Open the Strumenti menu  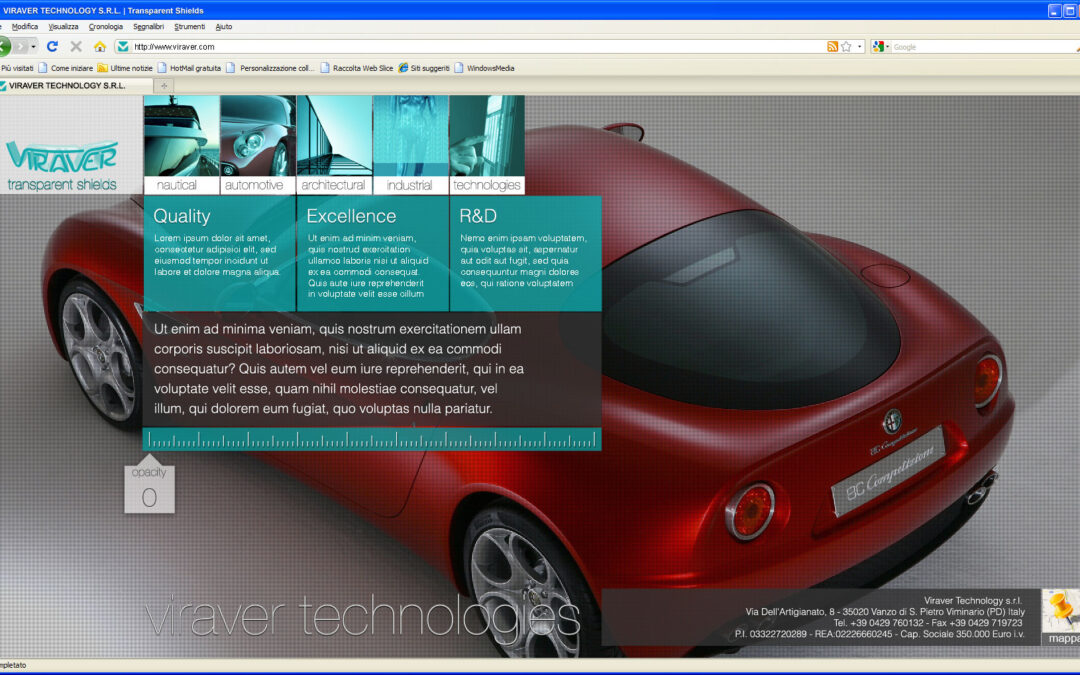click(189, 27)
